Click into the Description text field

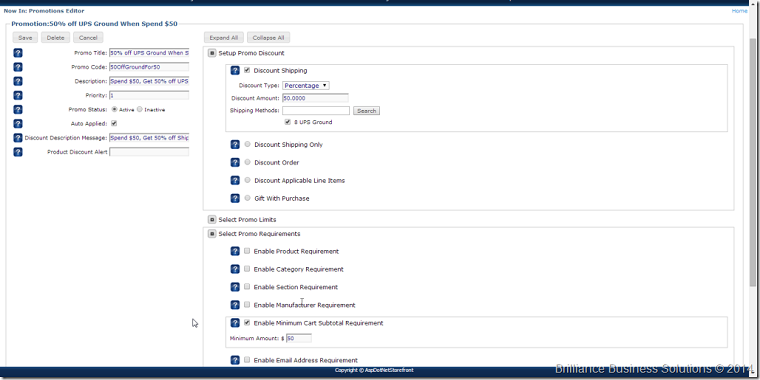(149, 81)
